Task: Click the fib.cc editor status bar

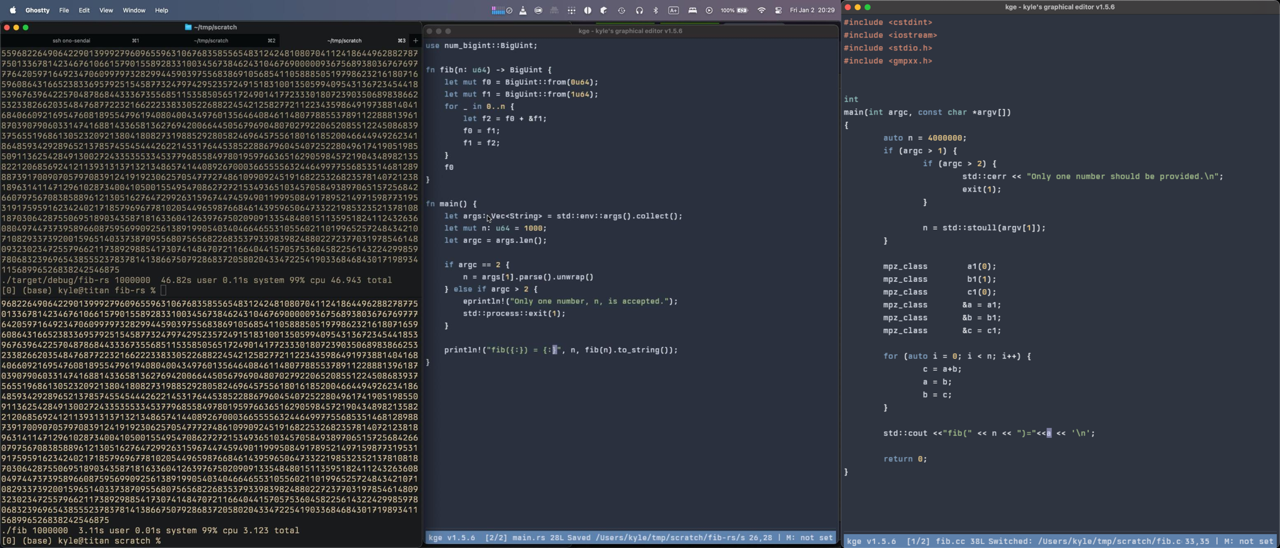Action: click(1060, 541)
